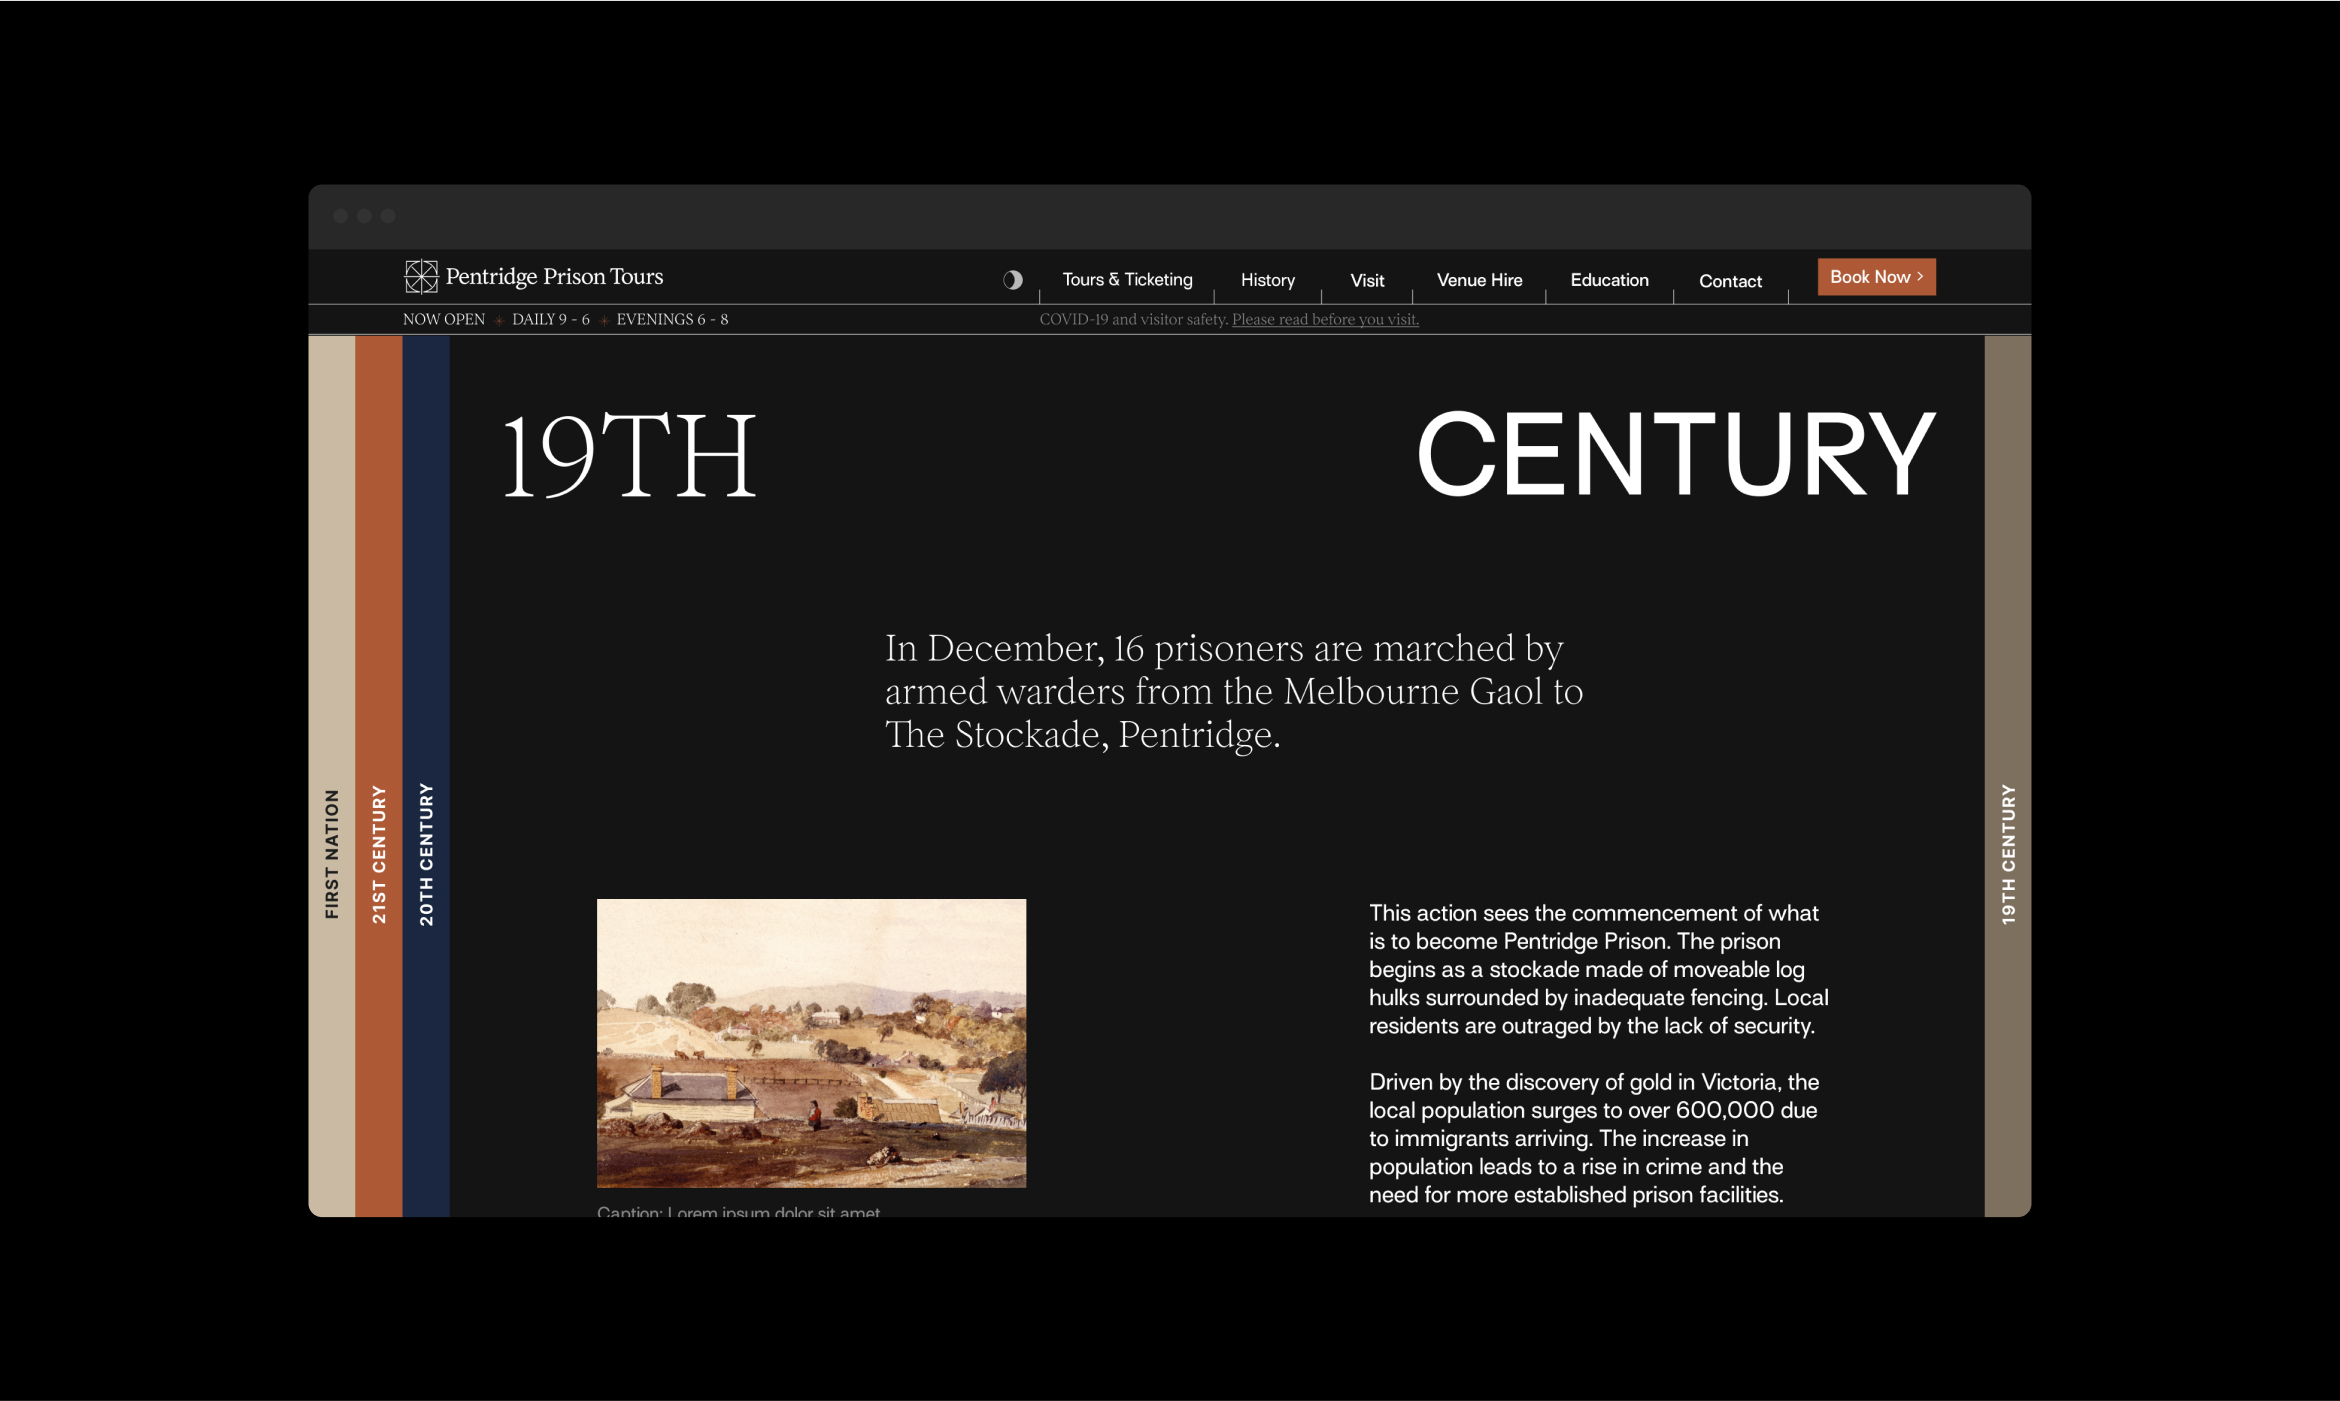The width and height of the screenshot is (2340, 1401).
Task: Open the History navigation item
Action: point(1267,281)
